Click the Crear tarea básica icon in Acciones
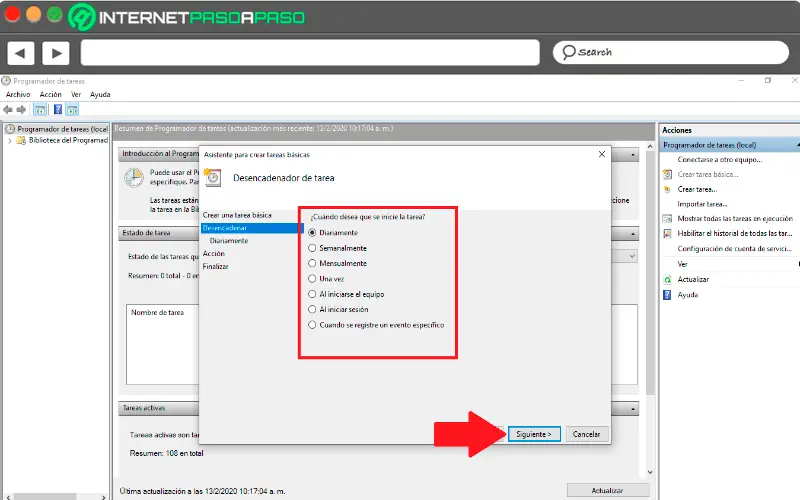This screenshot has width=800, height=500. coord(667,174)
